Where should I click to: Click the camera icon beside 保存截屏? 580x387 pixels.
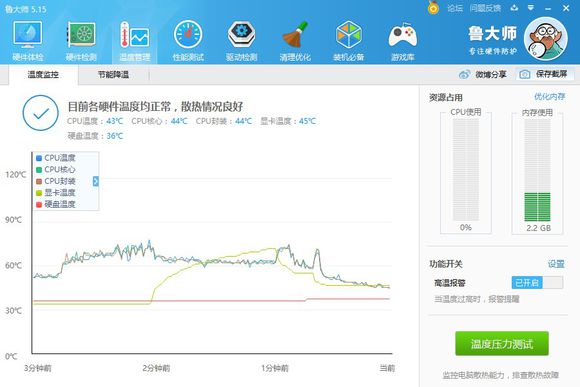point(525,74)
